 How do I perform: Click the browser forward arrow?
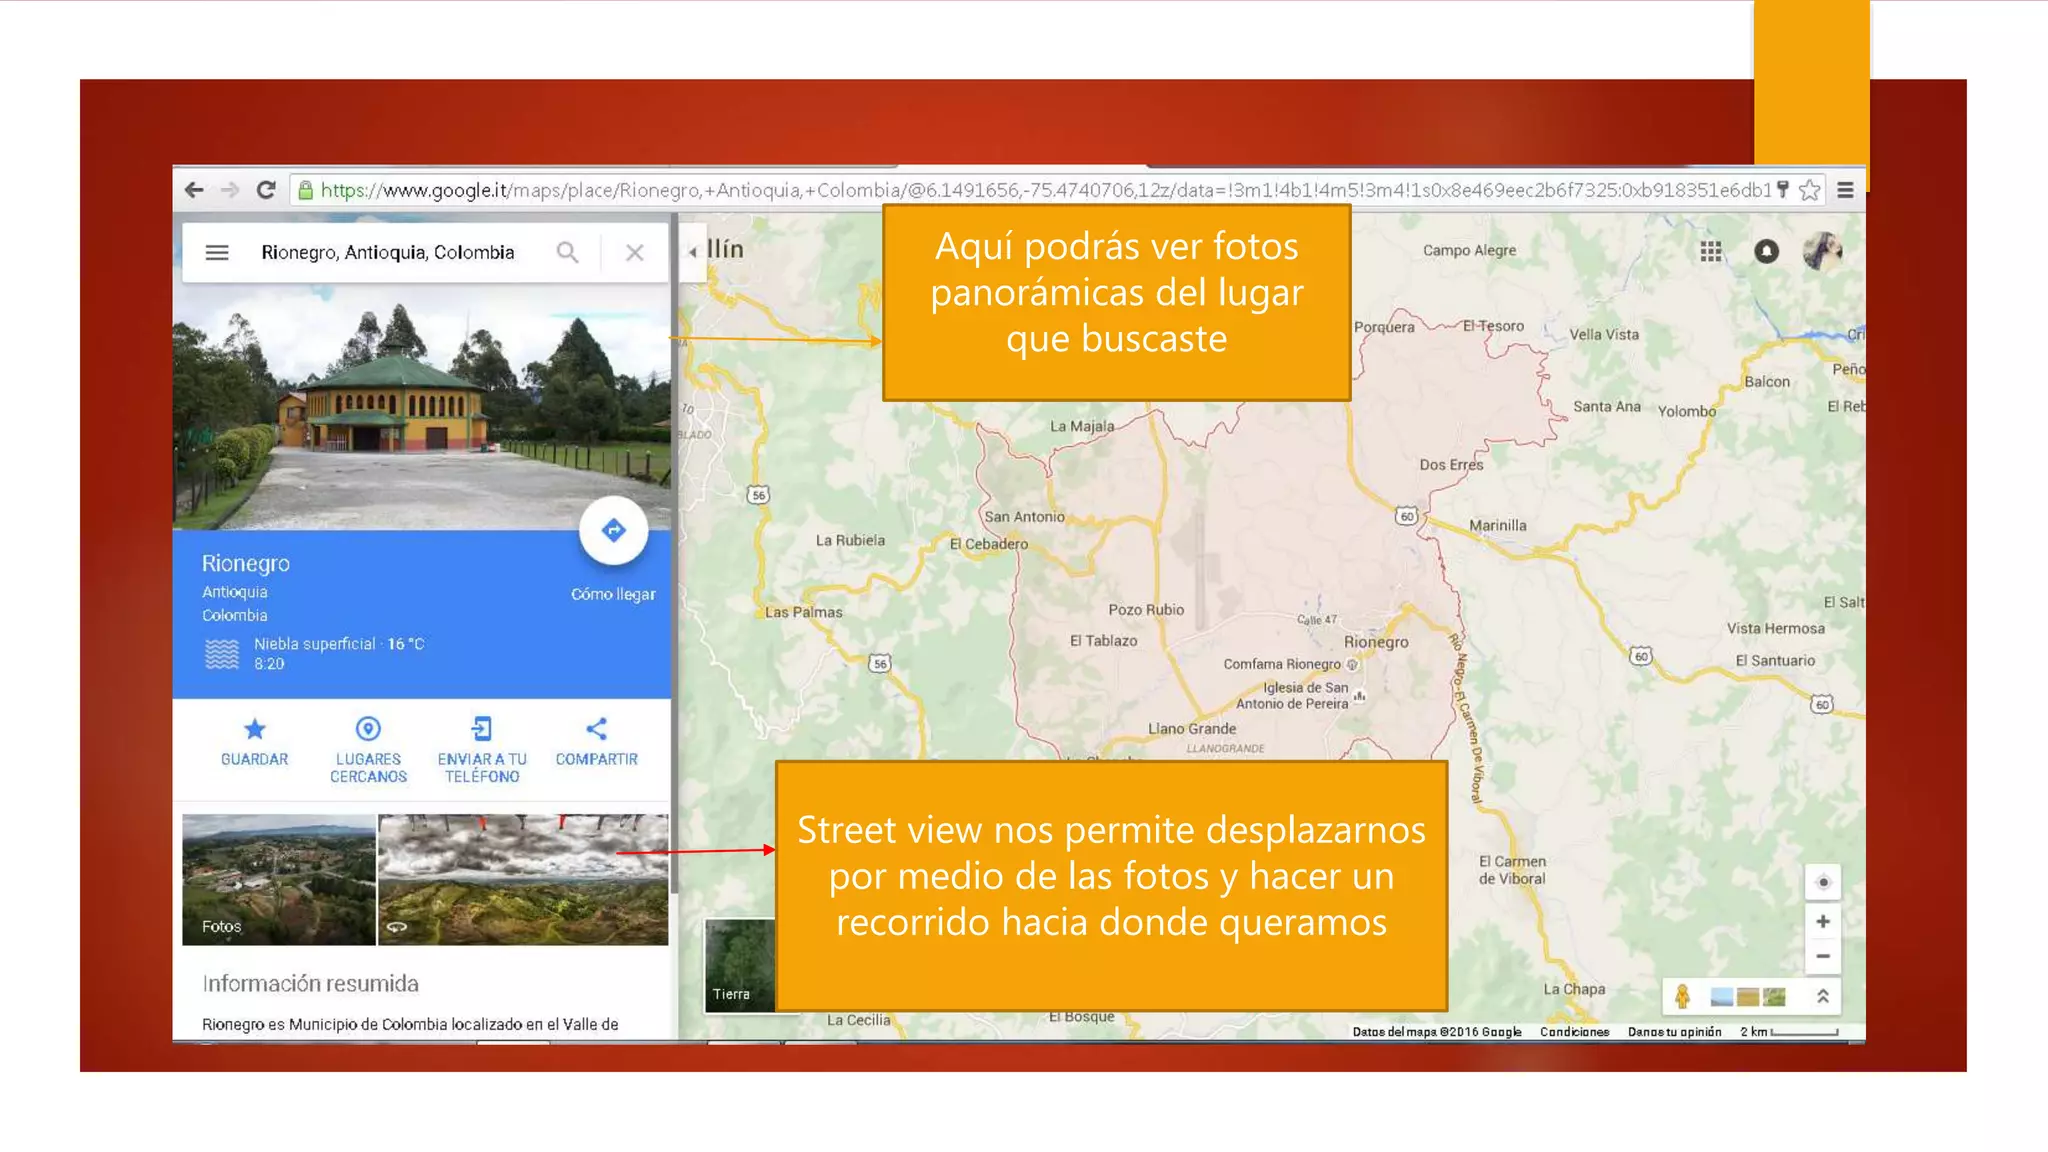click(x=230, y=190)
